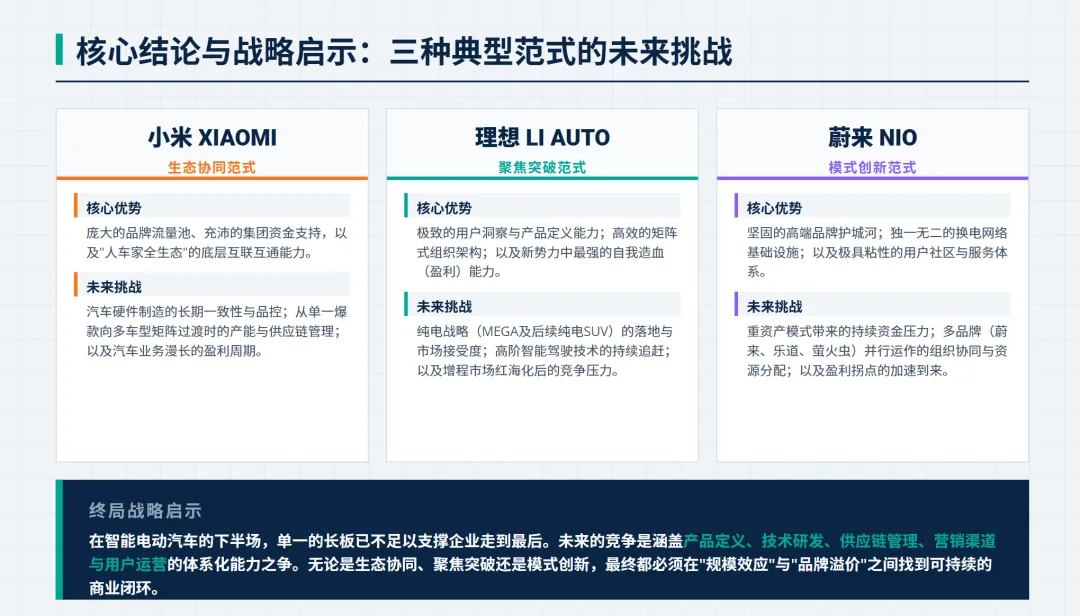
Task: Select the 小米 XIAOMI card heading
Action: 212,138
